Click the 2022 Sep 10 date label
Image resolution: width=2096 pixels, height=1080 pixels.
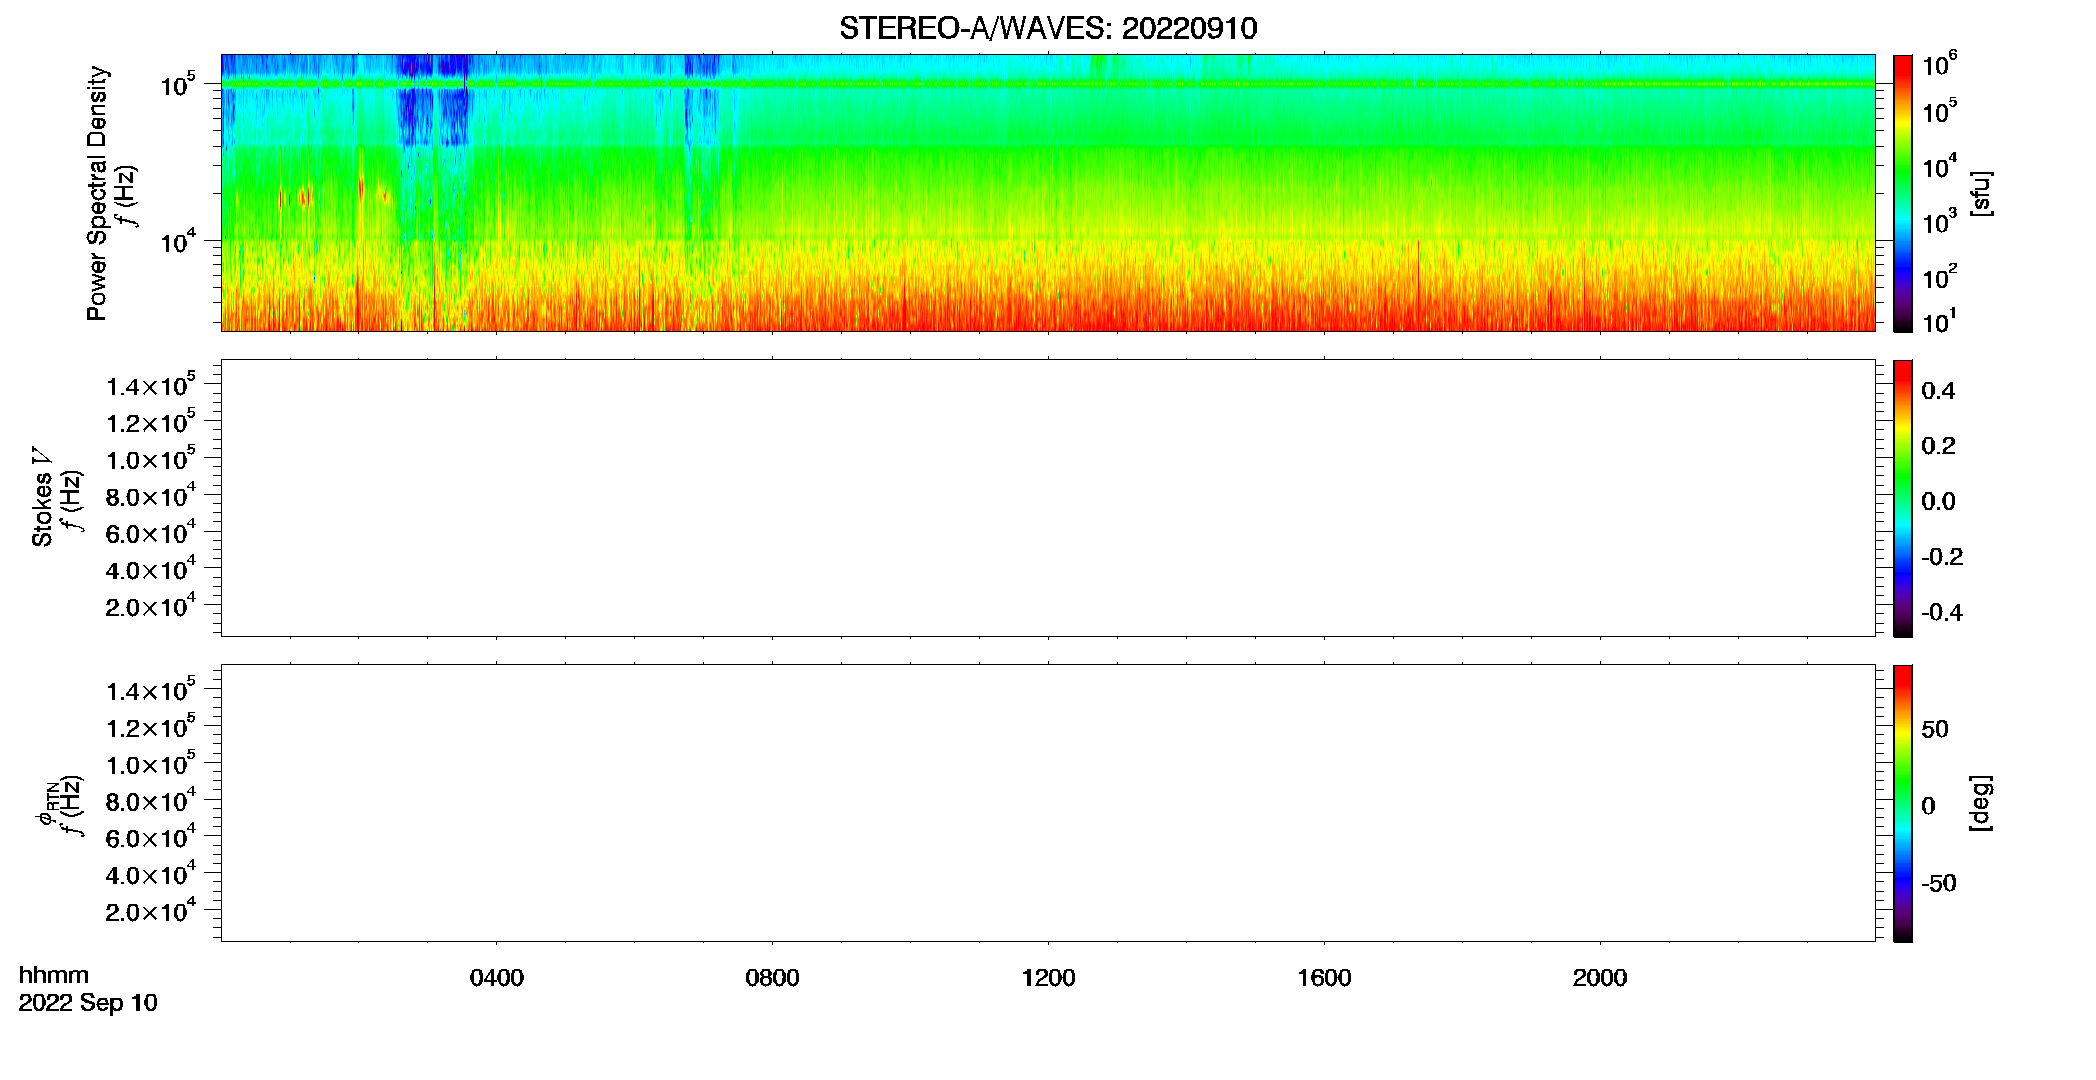pyautogui.click(x=88, y=1003)
